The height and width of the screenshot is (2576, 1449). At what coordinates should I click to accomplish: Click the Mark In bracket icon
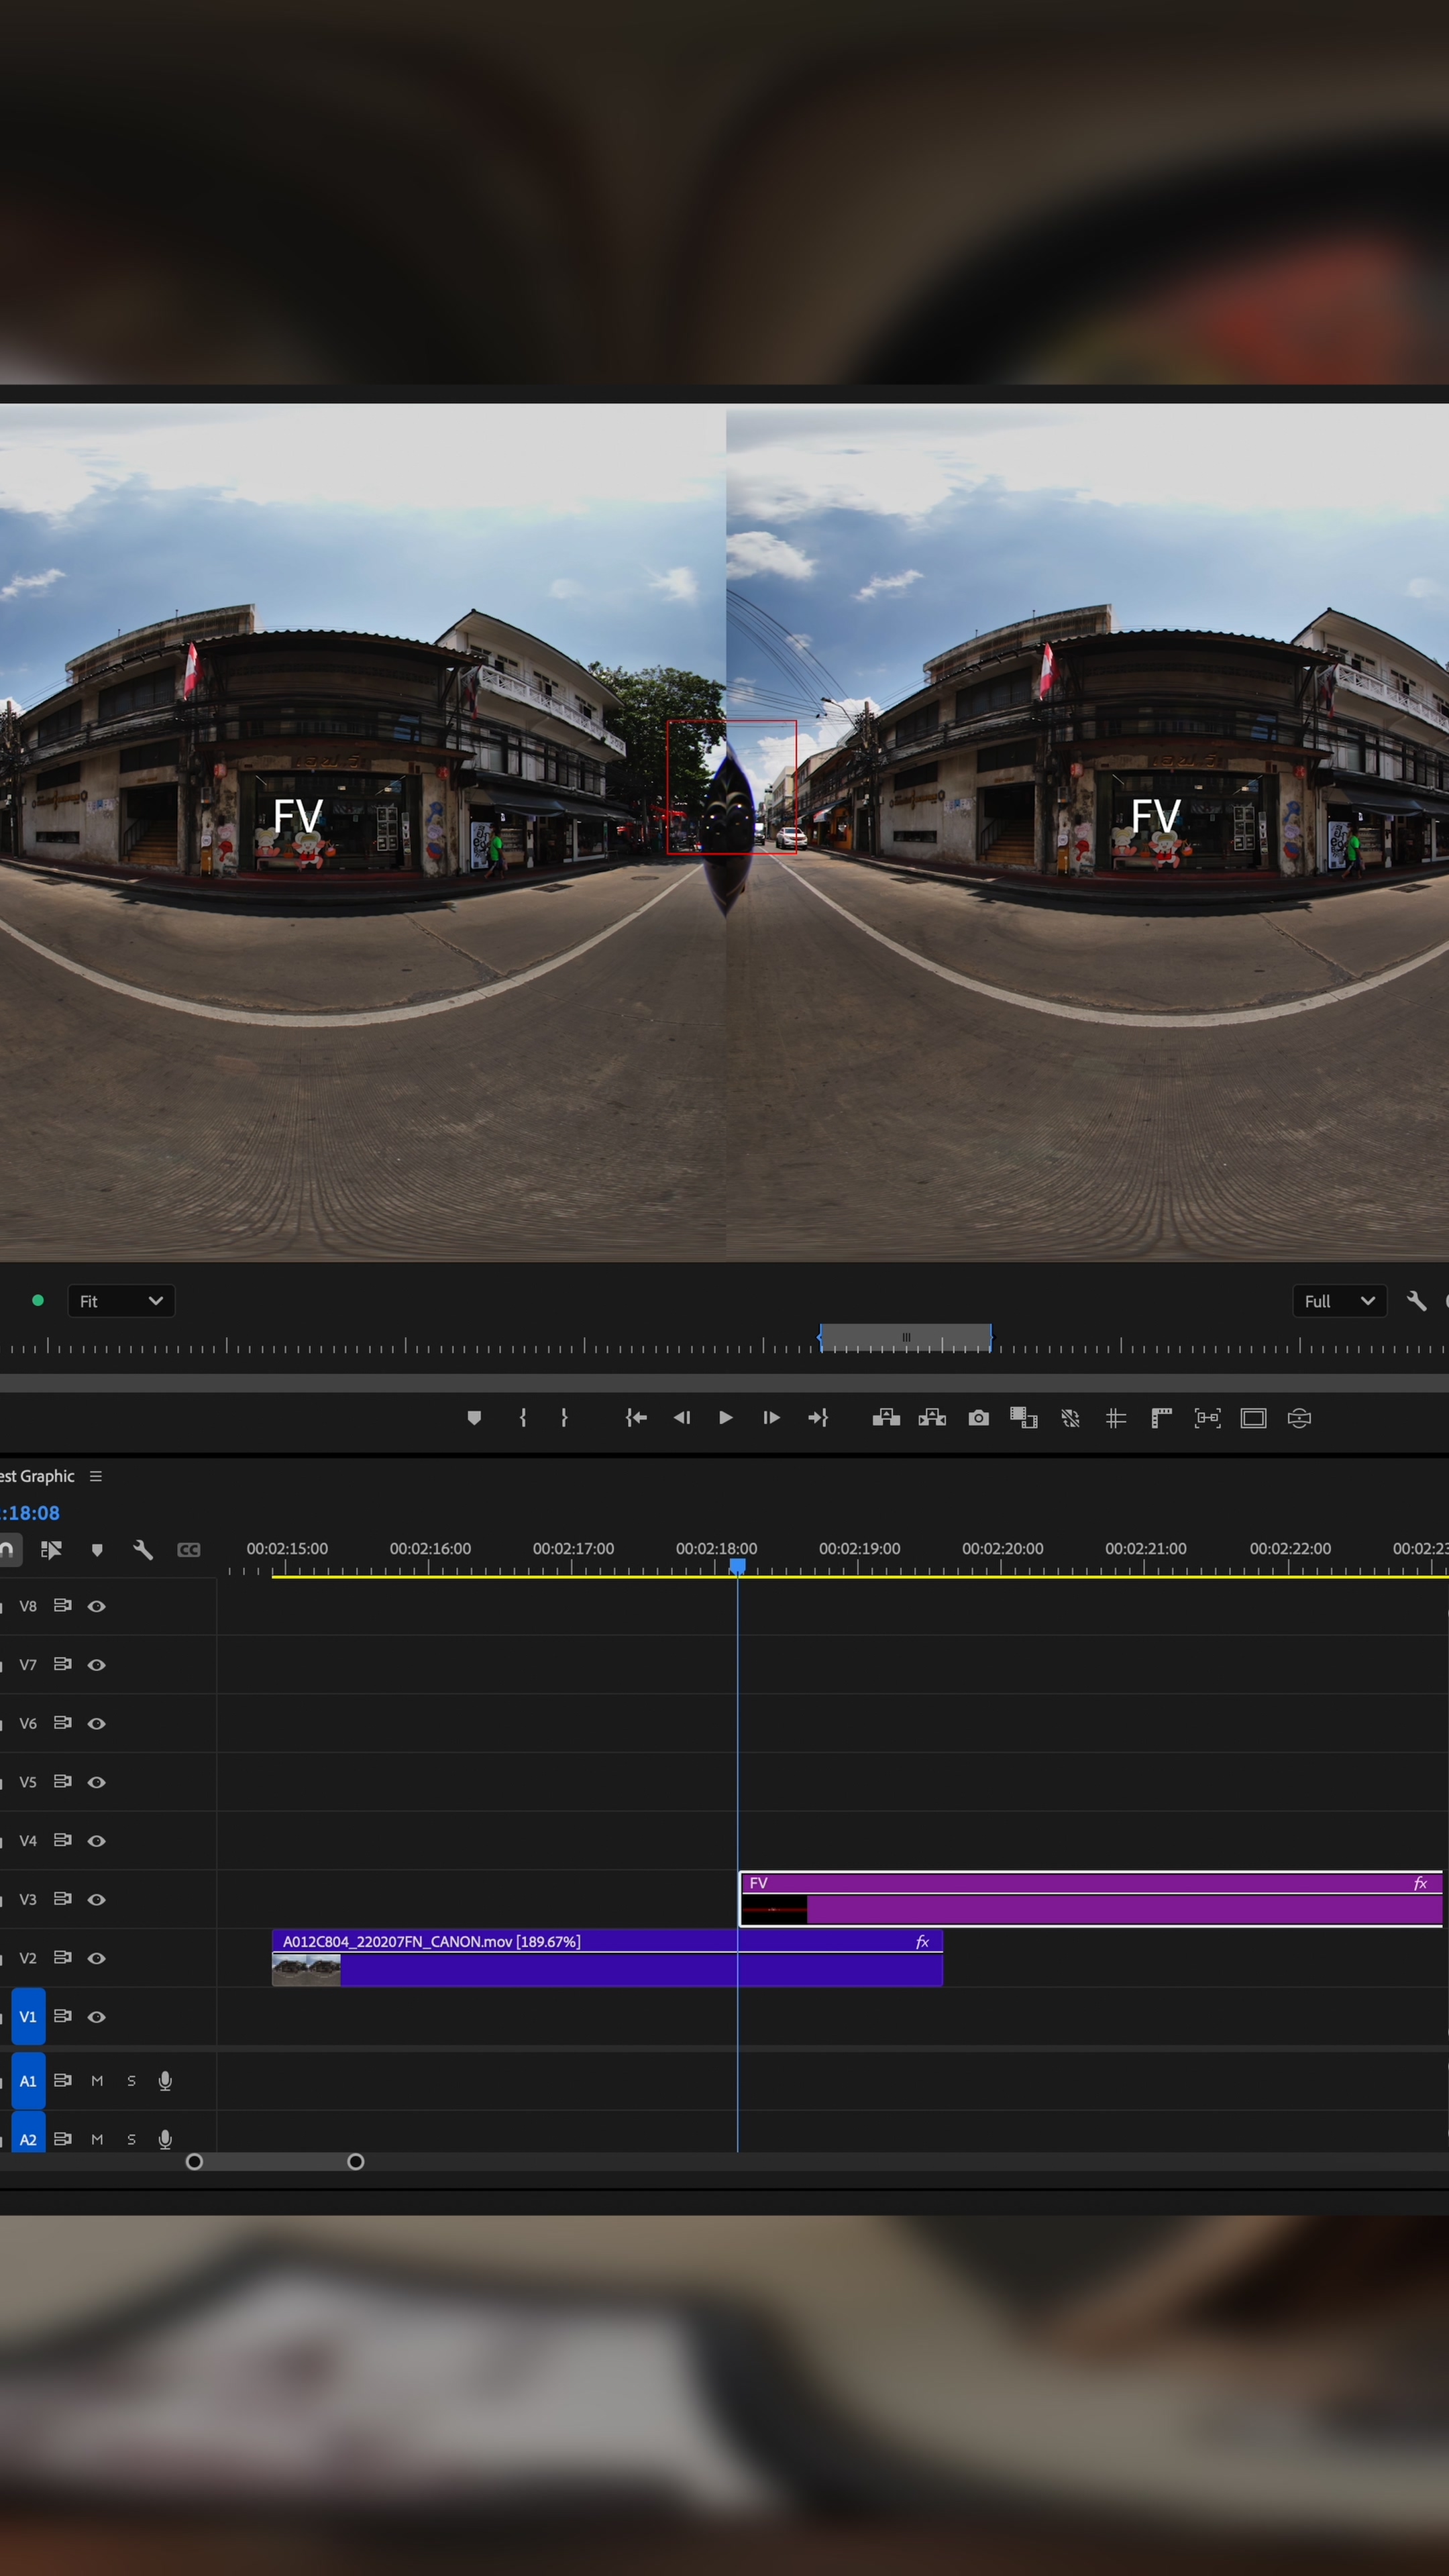(x=522, y=1418)
